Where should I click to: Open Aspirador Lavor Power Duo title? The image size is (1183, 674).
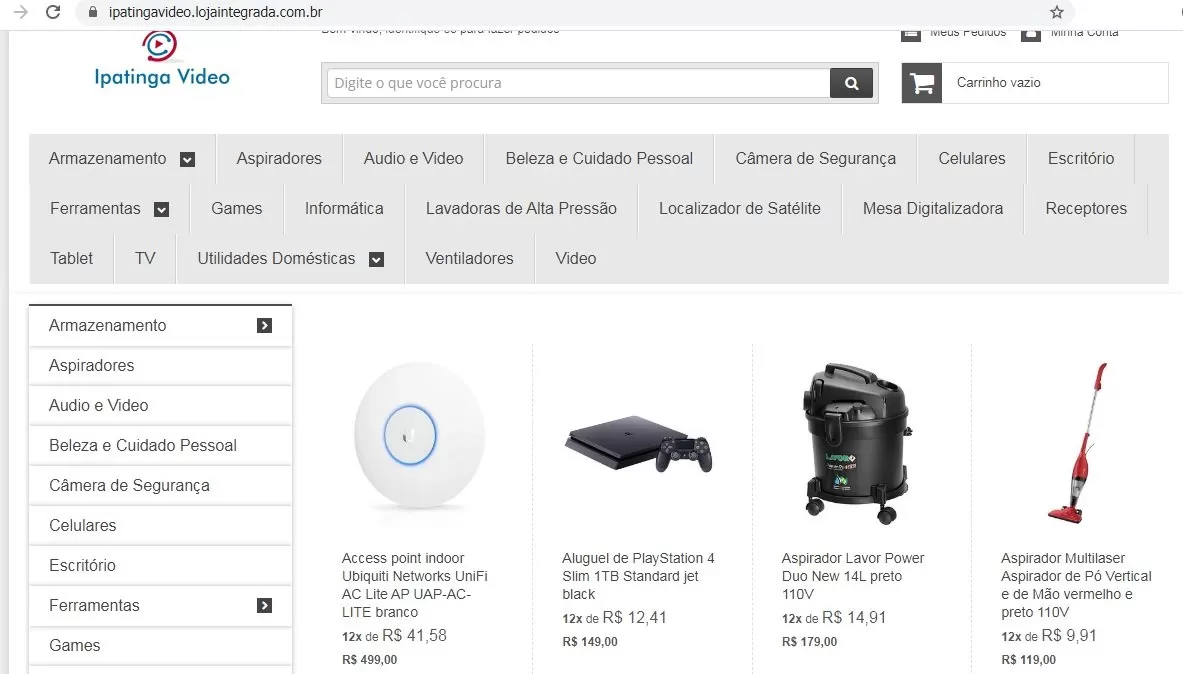[x=853, y=576]
